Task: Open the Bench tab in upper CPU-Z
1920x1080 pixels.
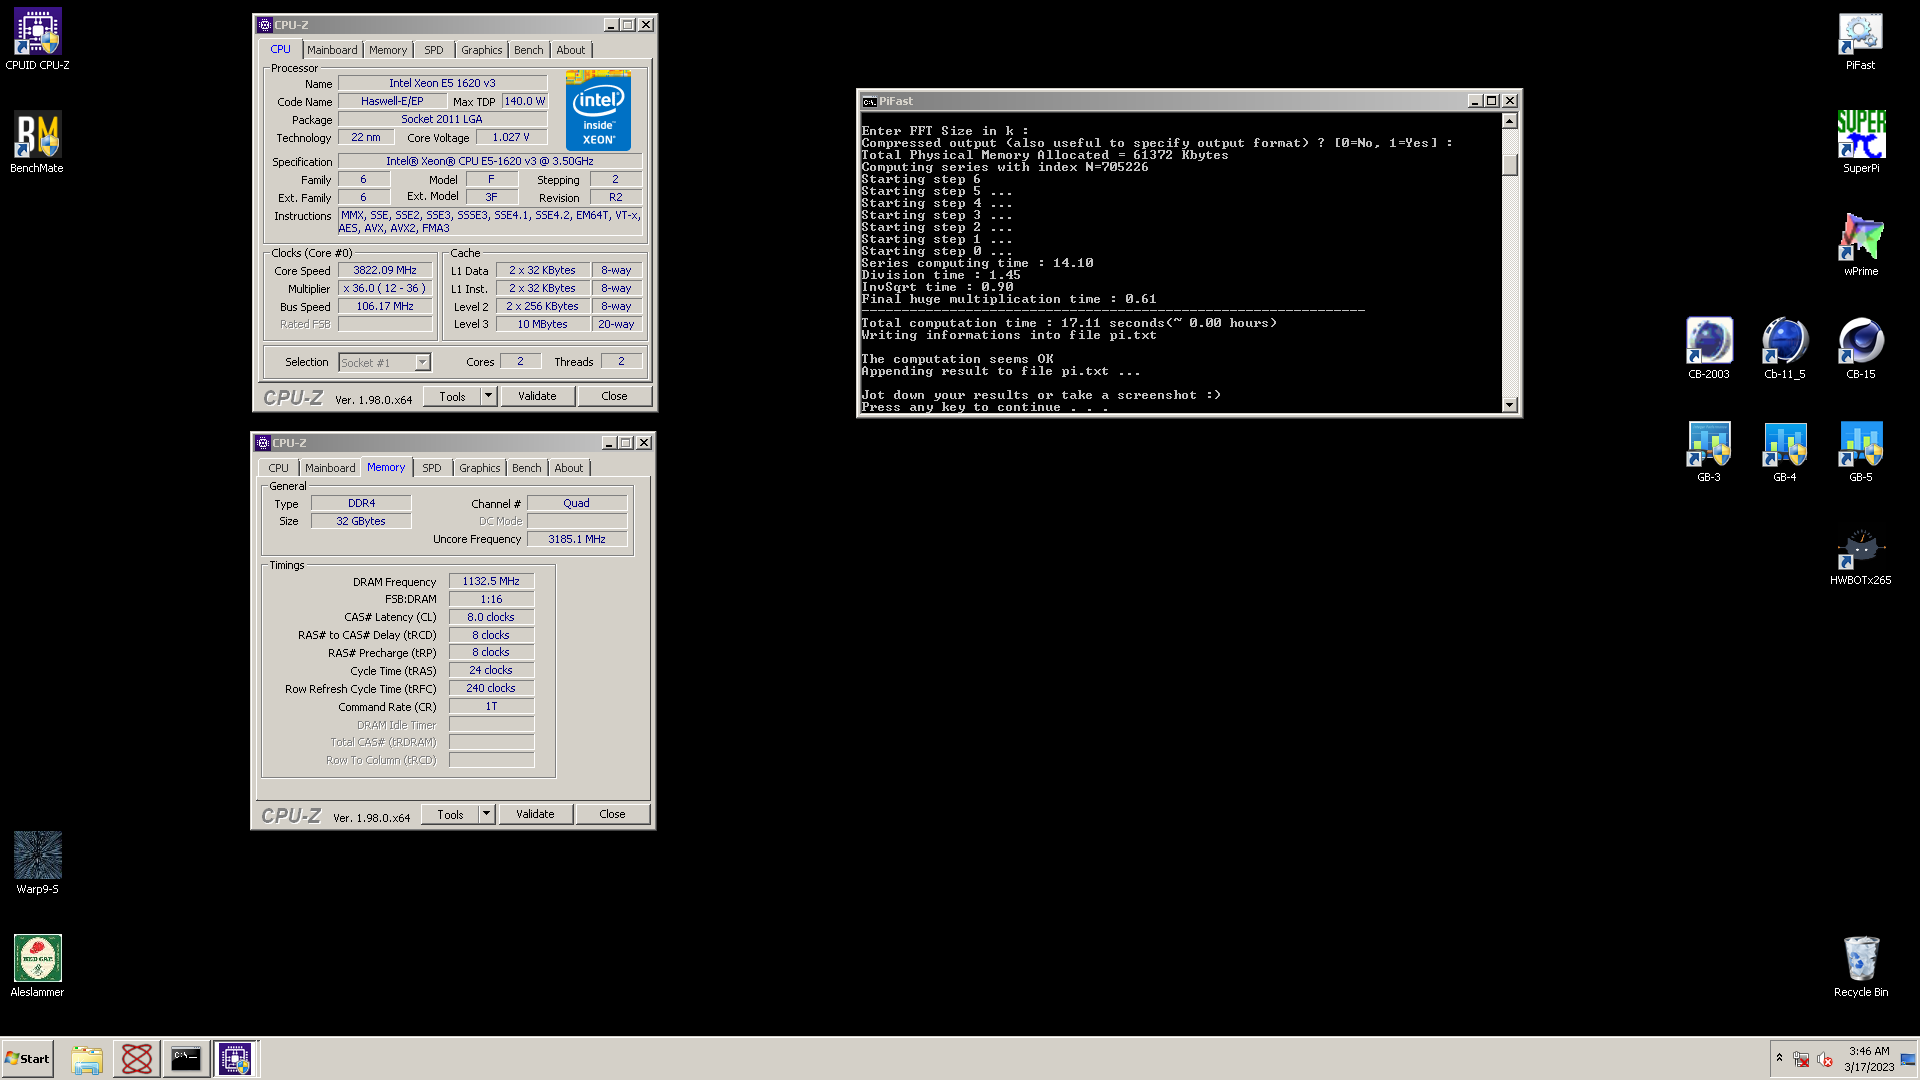Action: pos(529,50)
